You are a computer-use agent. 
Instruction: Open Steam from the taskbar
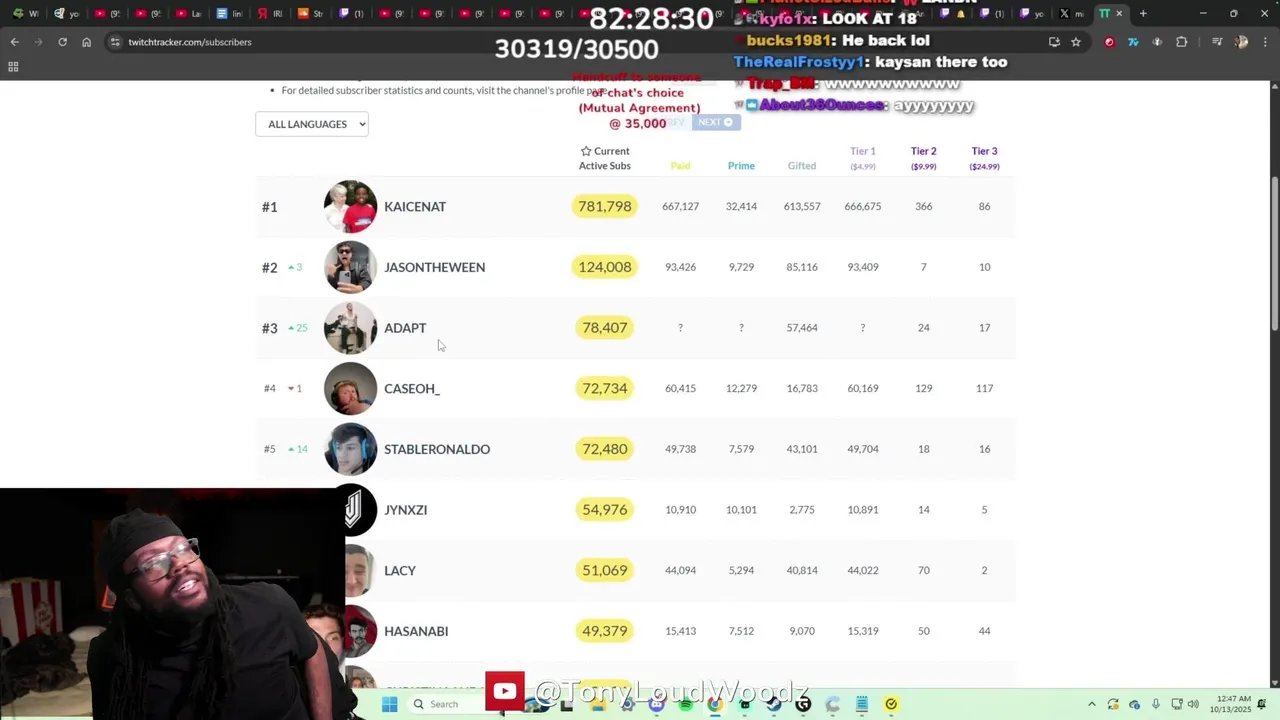tap(773, 704)
